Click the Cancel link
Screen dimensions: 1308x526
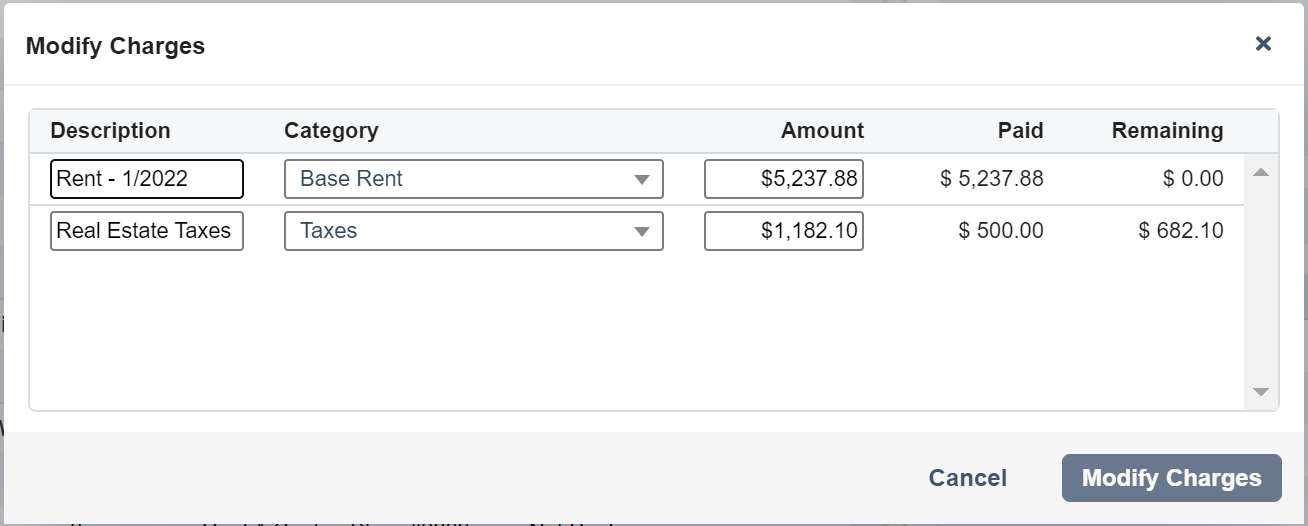tap(968, 478)
